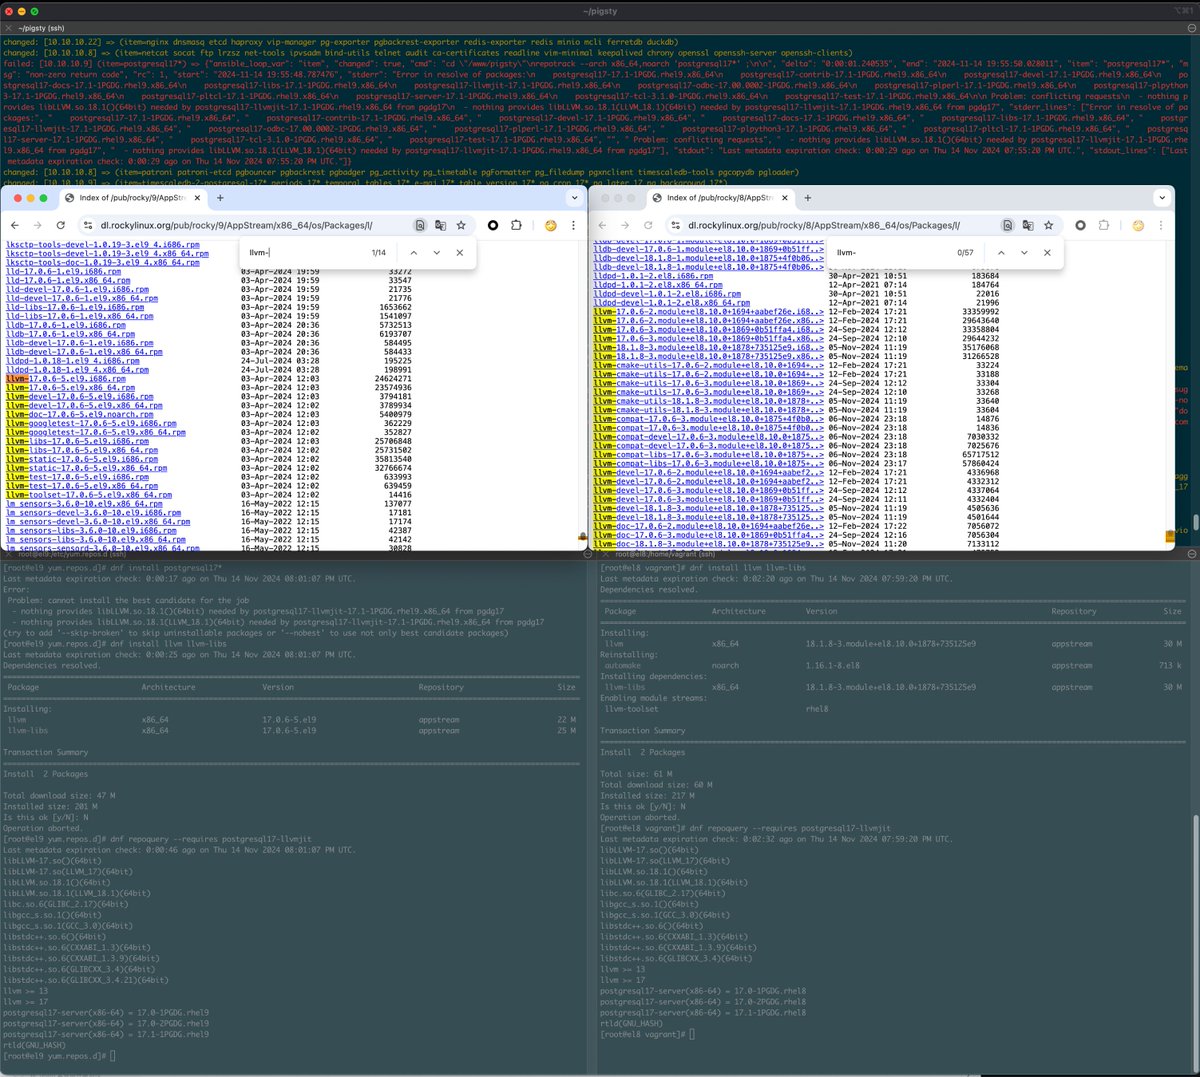Go back in the rocky/9 browser window
Screen dimensions: 1200x1077
click(x=14, y=225)
